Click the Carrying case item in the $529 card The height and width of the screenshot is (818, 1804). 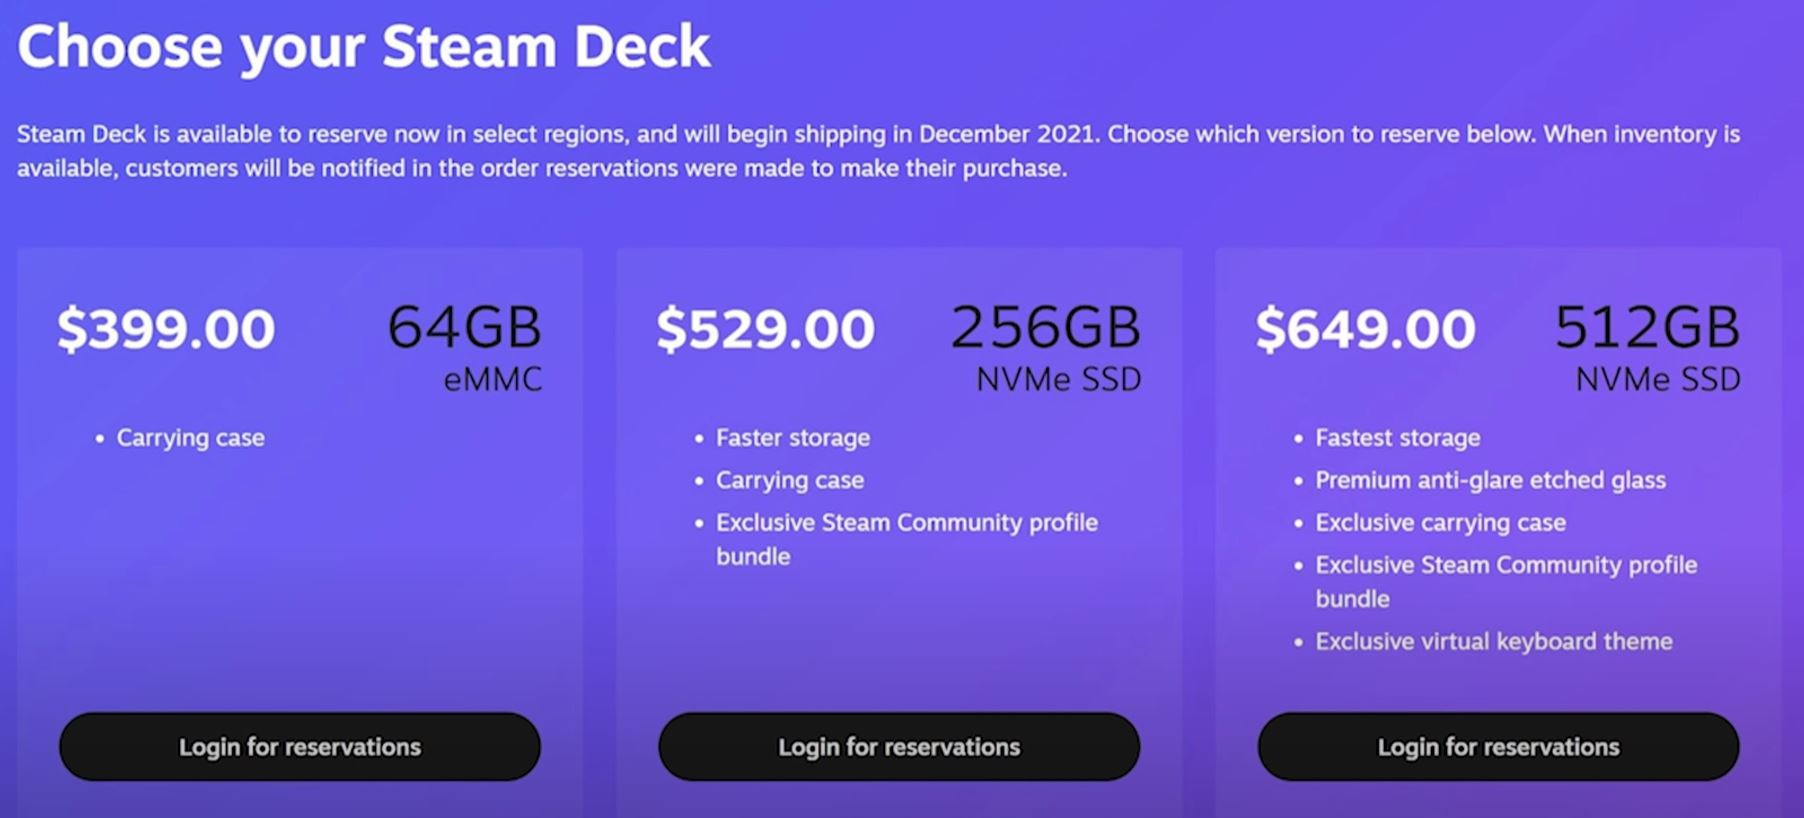[x=789, y=480]
